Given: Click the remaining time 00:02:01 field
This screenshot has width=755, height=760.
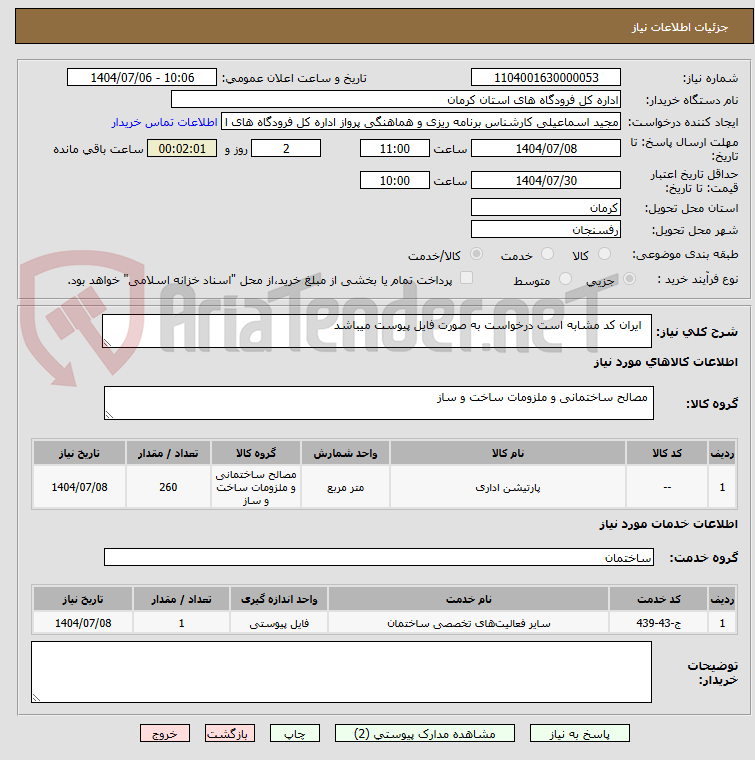Looking at the screenshot, I should pos(182,148).
